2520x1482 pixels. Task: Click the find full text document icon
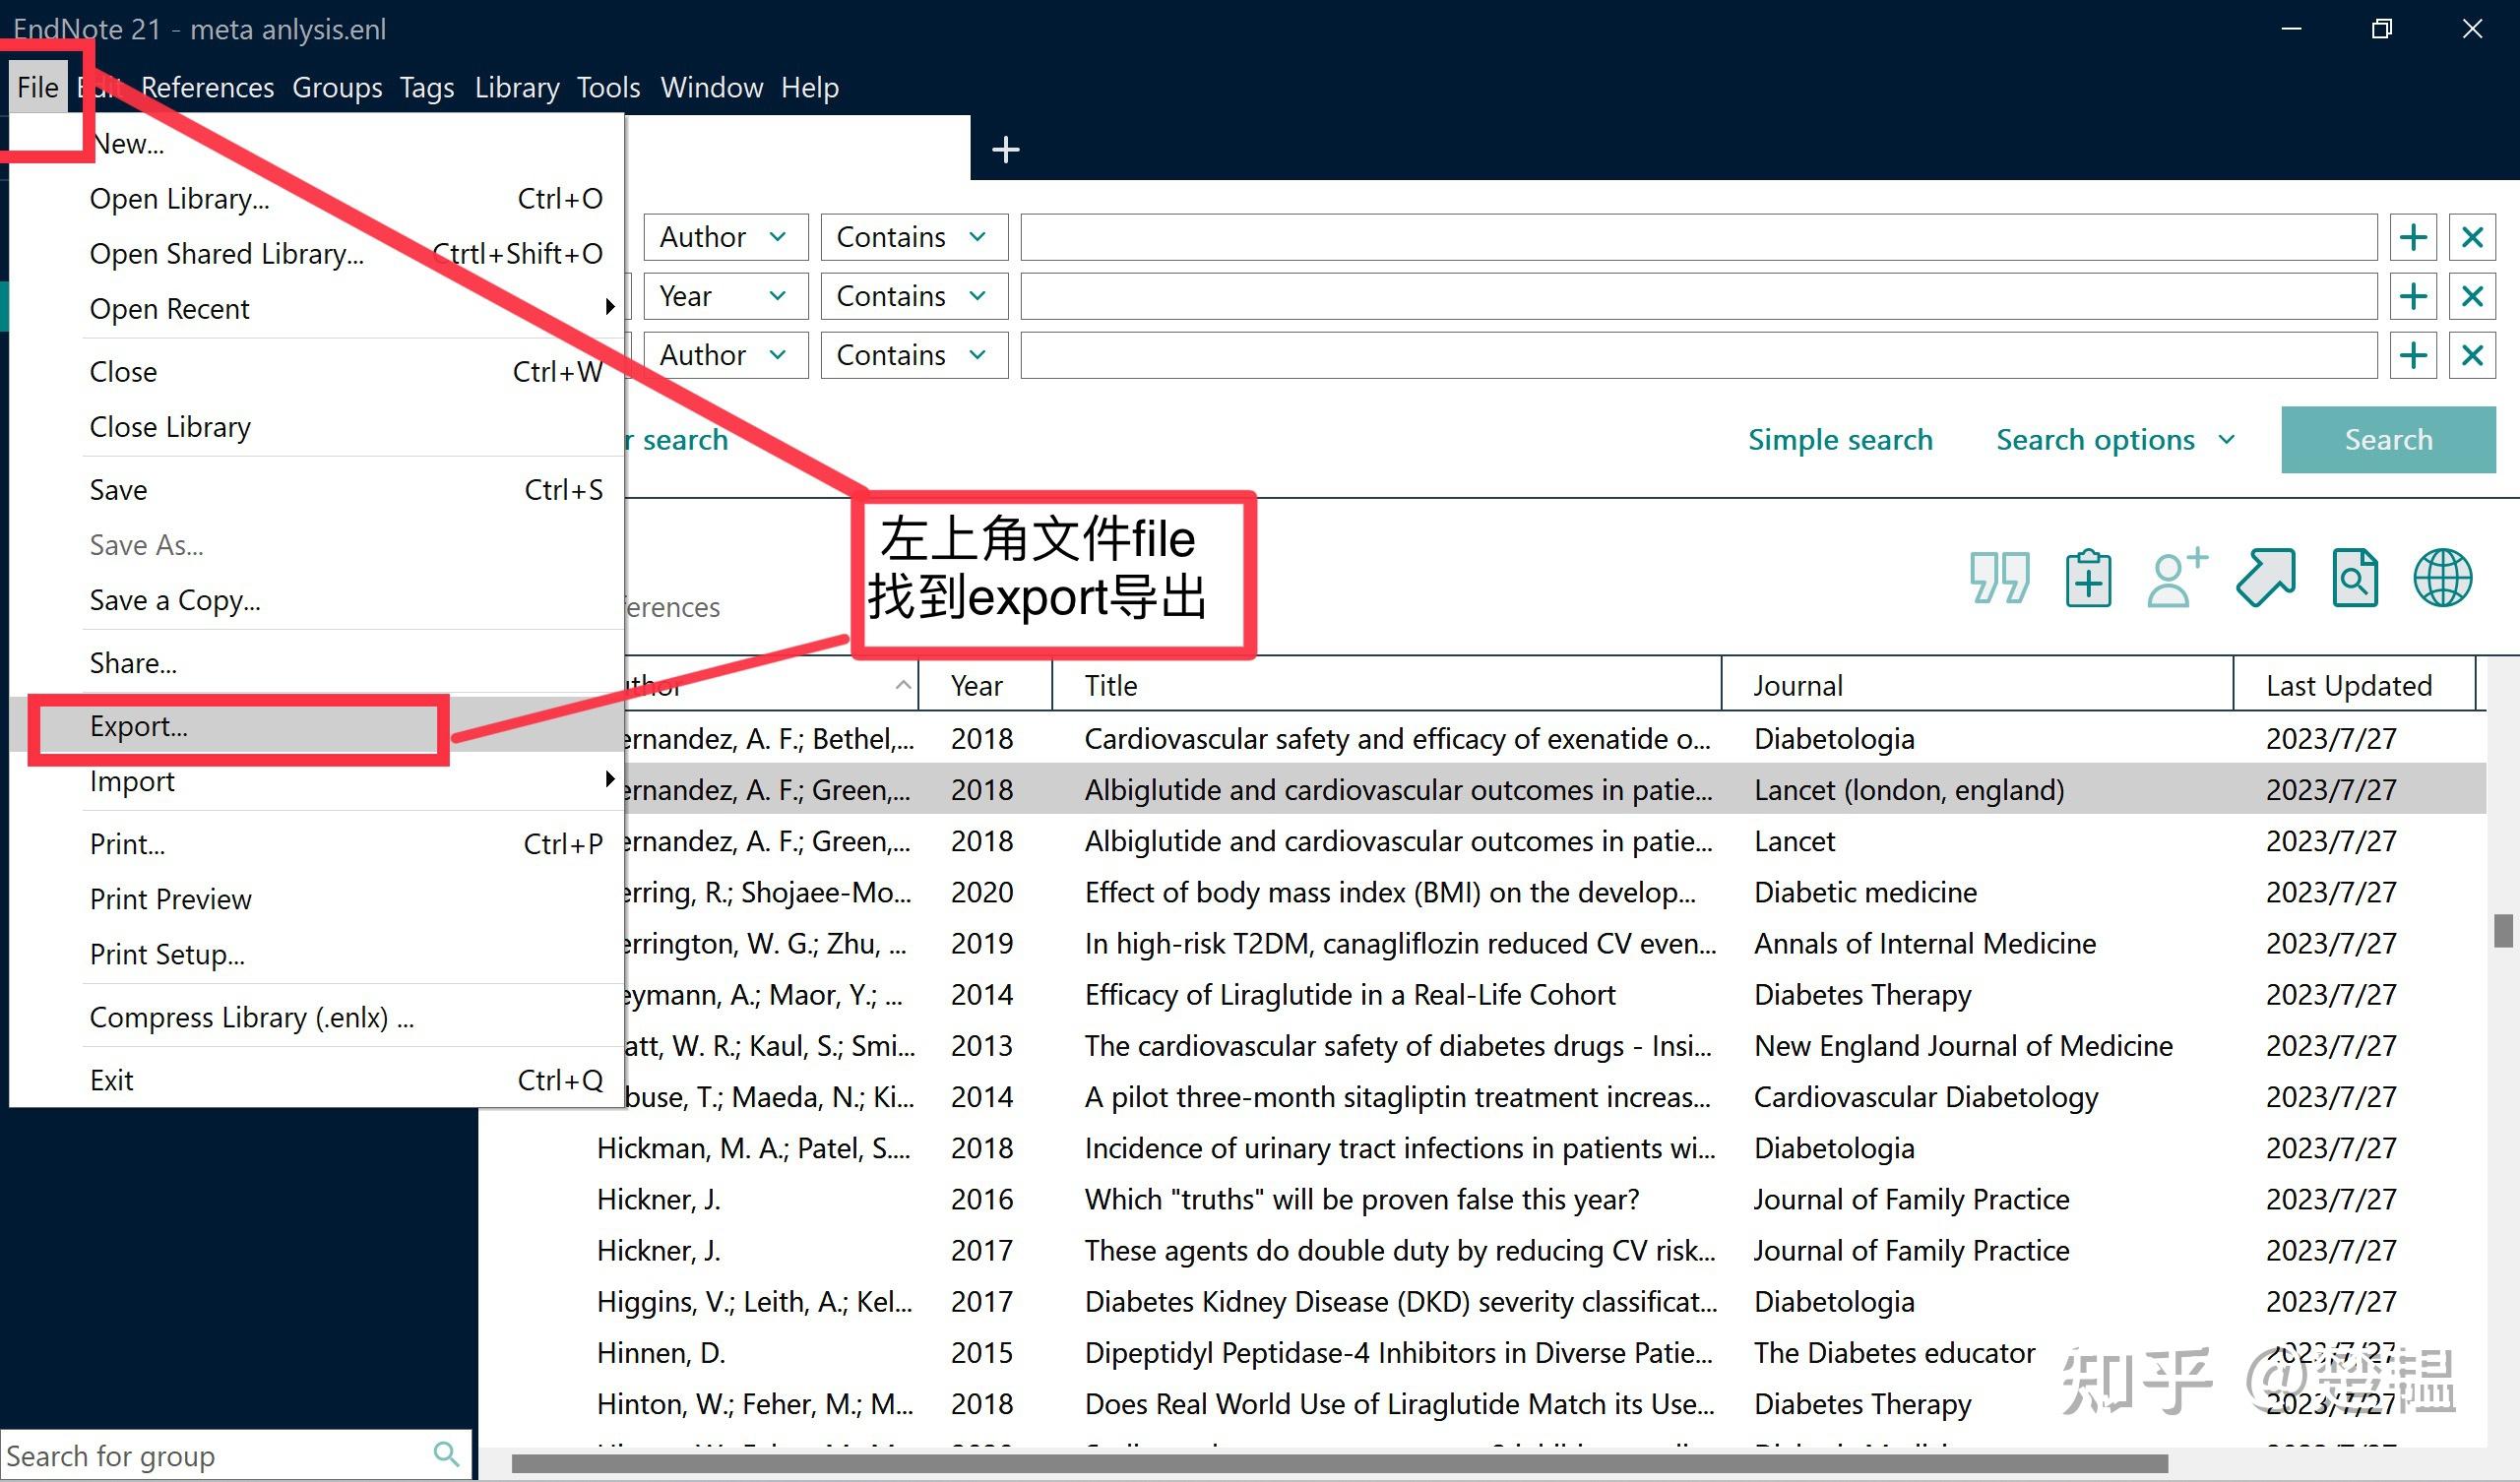coord(2355,578)
